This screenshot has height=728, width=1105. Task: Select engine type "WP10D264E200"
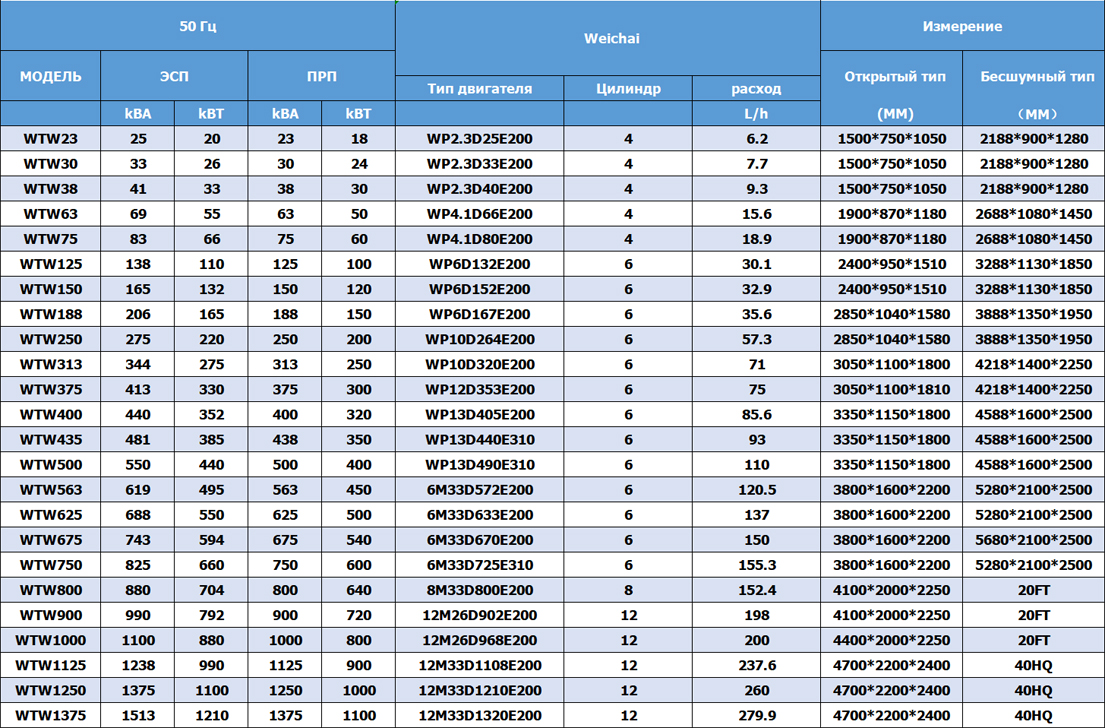(479, 340)
